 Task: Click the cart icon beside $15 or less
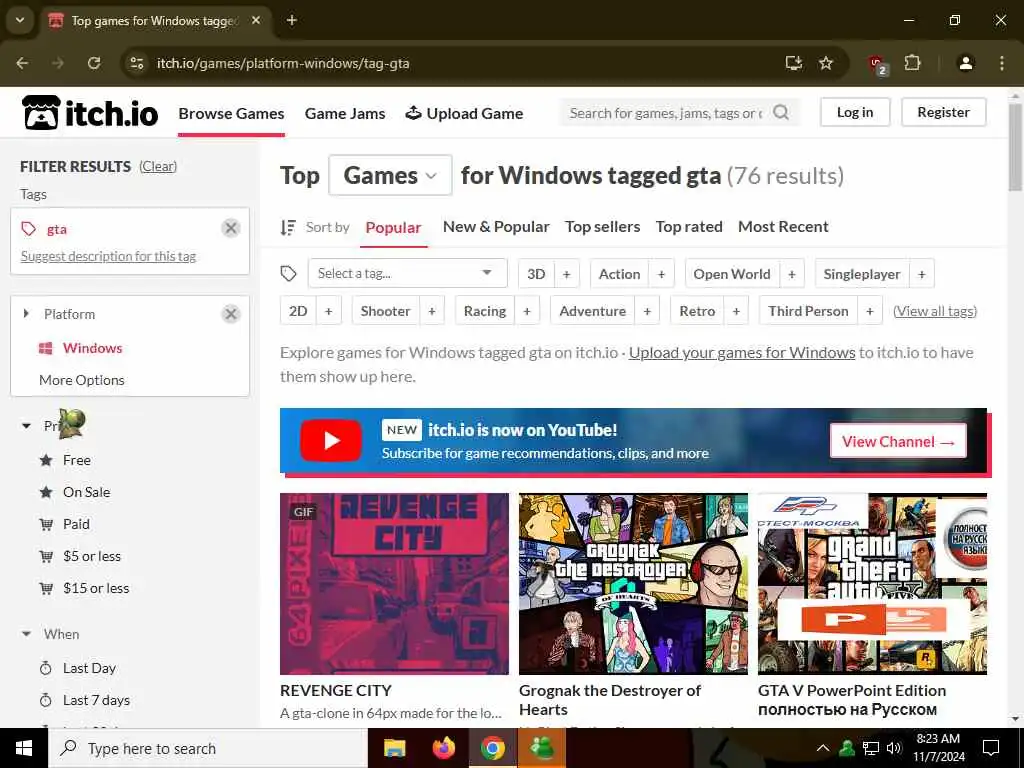pyautogui.click(x=46, y=588)
